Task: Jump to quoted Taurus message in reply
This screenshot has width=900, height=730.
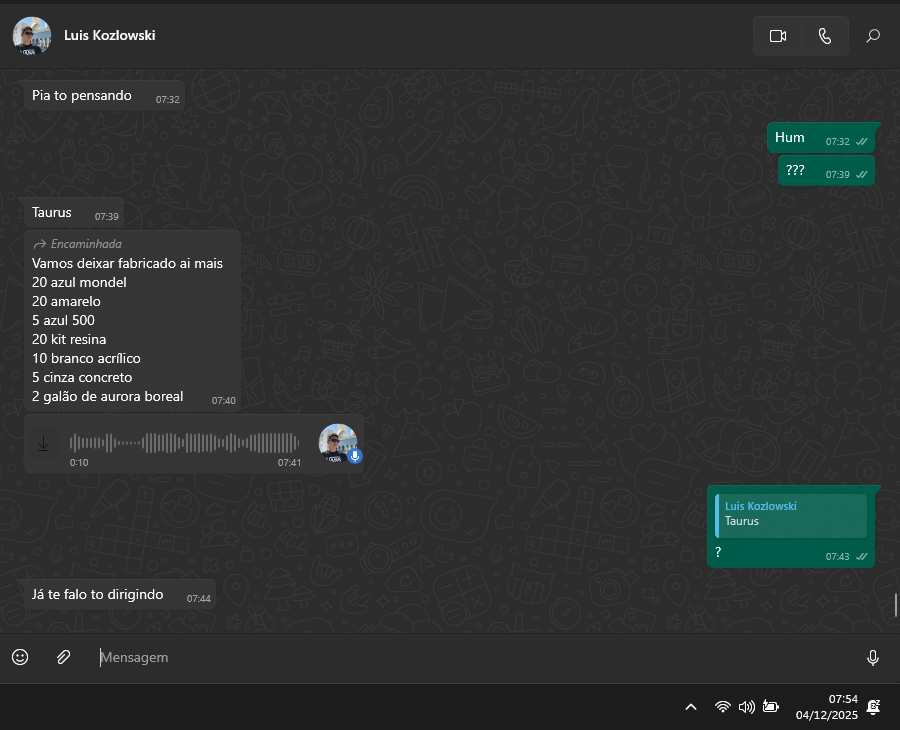Action: pos(791,515)
